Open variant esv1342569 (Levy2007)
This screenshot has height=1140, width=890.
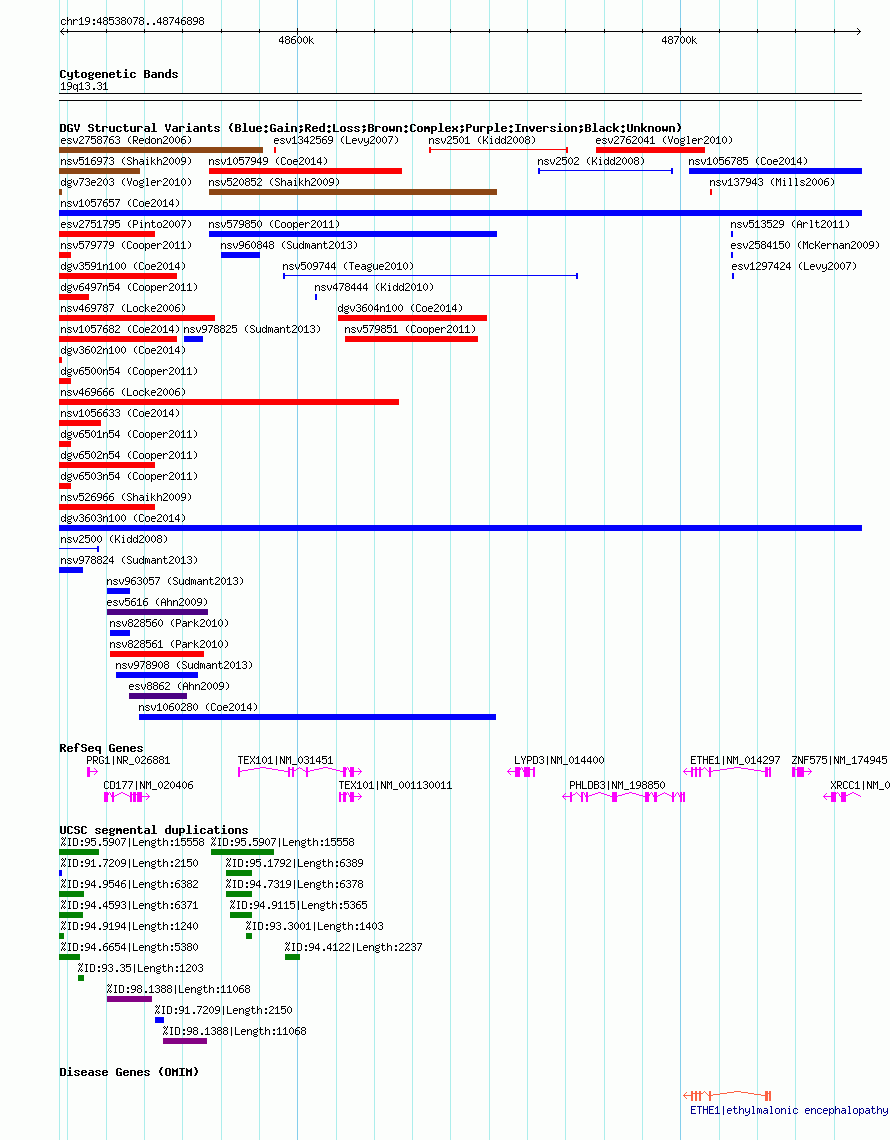[x=336, y=140]
